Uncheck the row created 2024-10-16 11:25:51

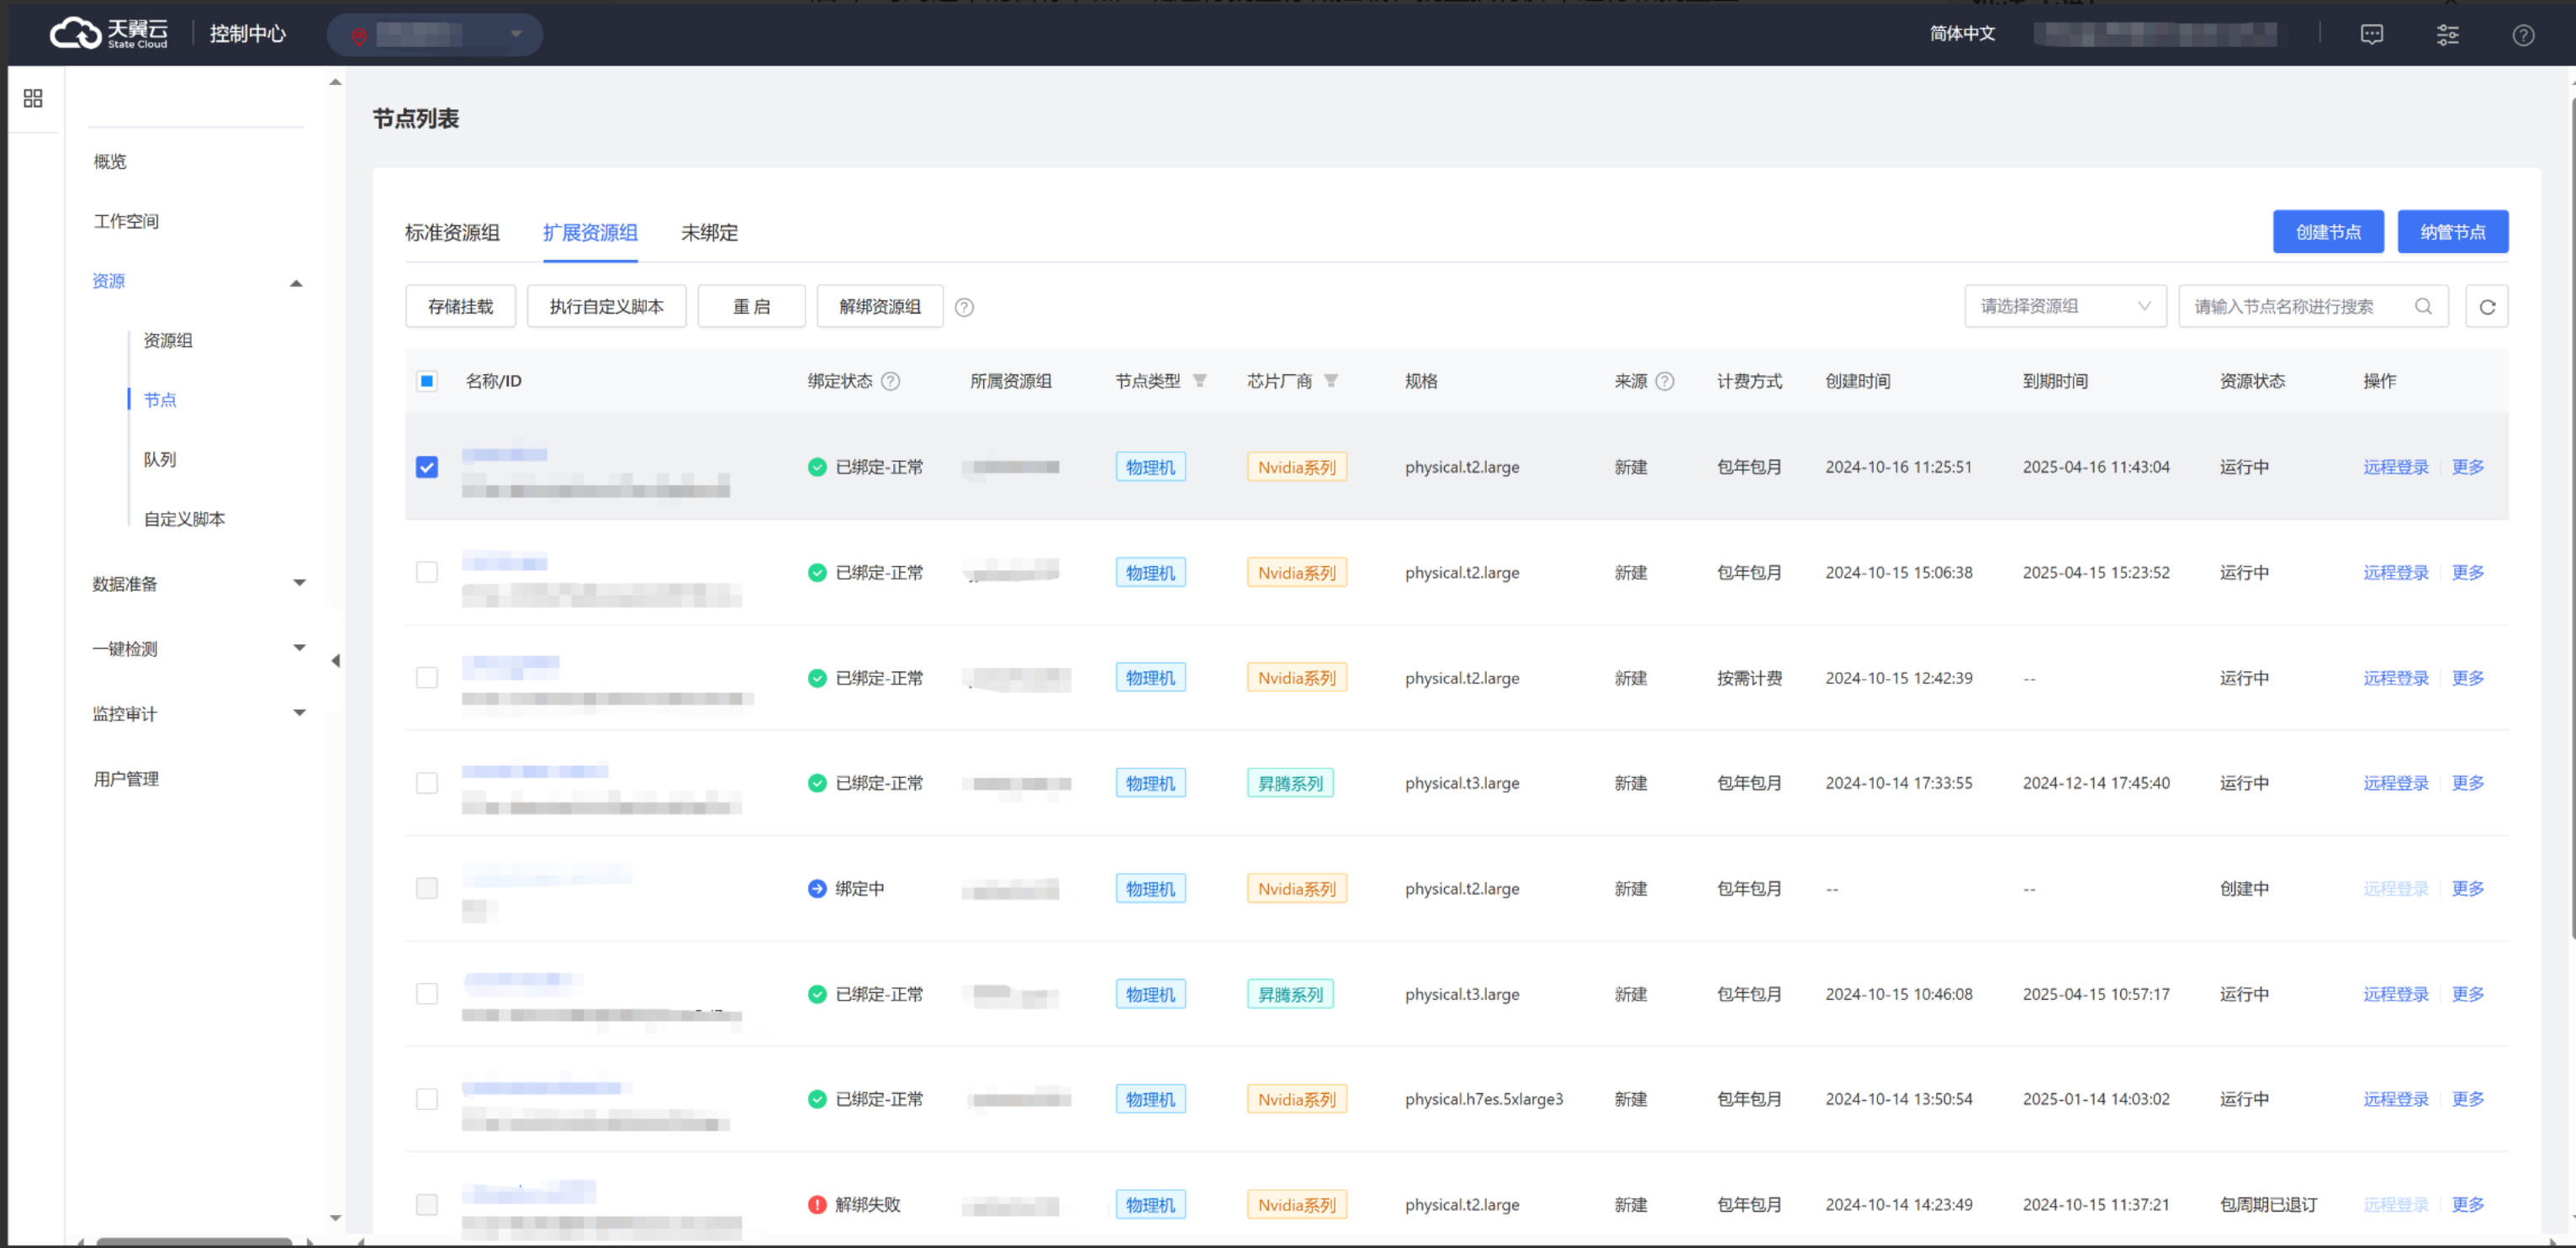pos(427,467)
